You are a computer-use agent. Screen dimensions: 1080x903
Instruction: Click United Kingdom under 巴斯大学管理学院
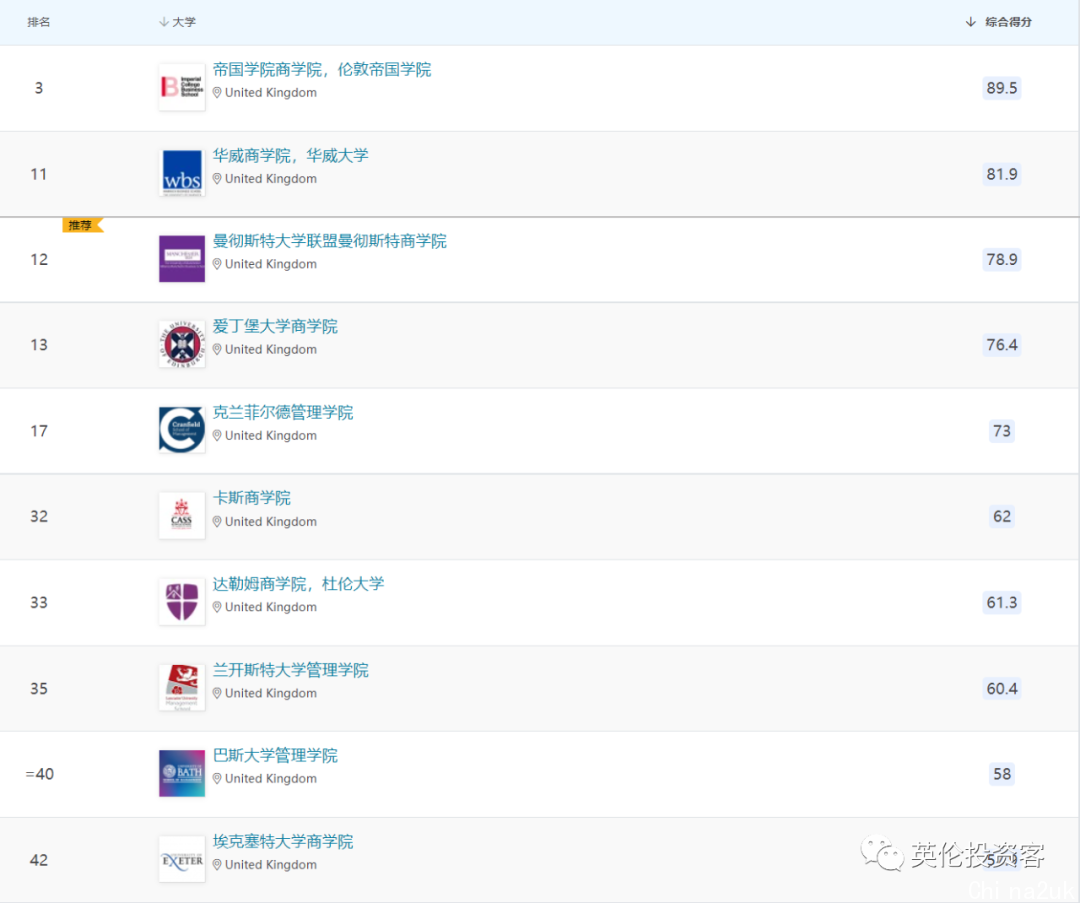(271, 778)
